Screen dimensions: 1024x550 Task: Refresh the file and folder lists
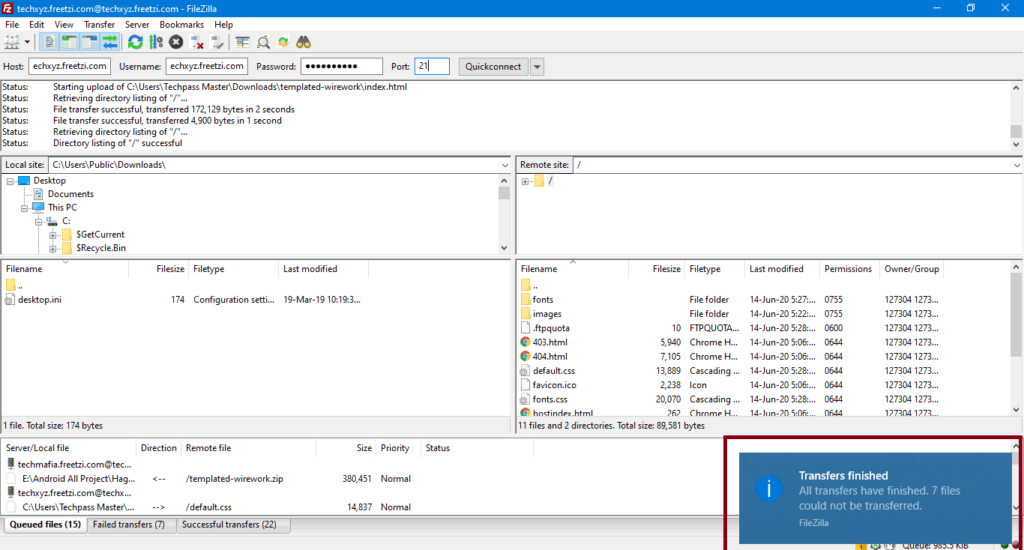[x=135, y=42]
